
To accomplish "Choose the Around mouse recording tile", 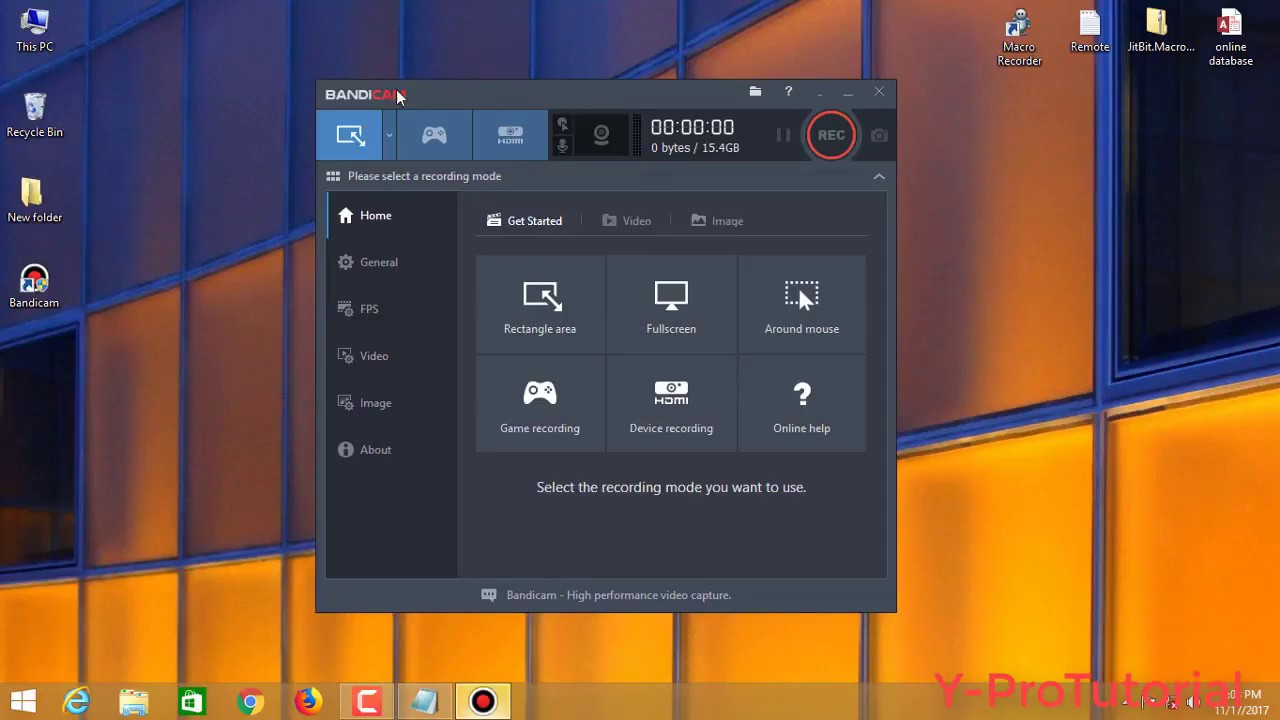I will point(802,305).
